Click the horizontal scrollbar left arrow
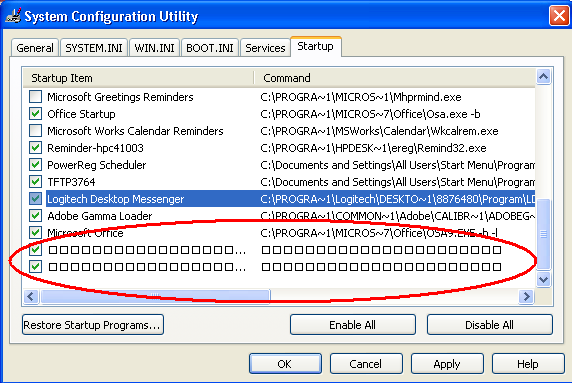572x383 pixels. (x=31, y=297)
